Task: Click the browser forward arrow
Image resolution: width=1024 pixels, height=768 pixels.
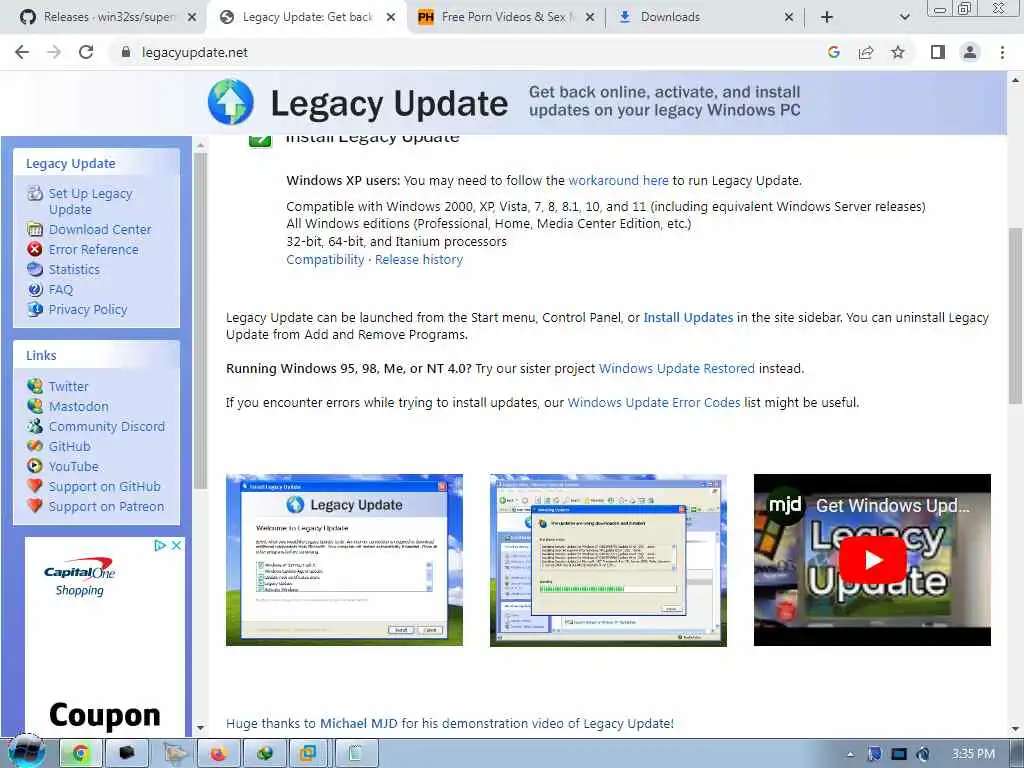Action: [54, 52]
